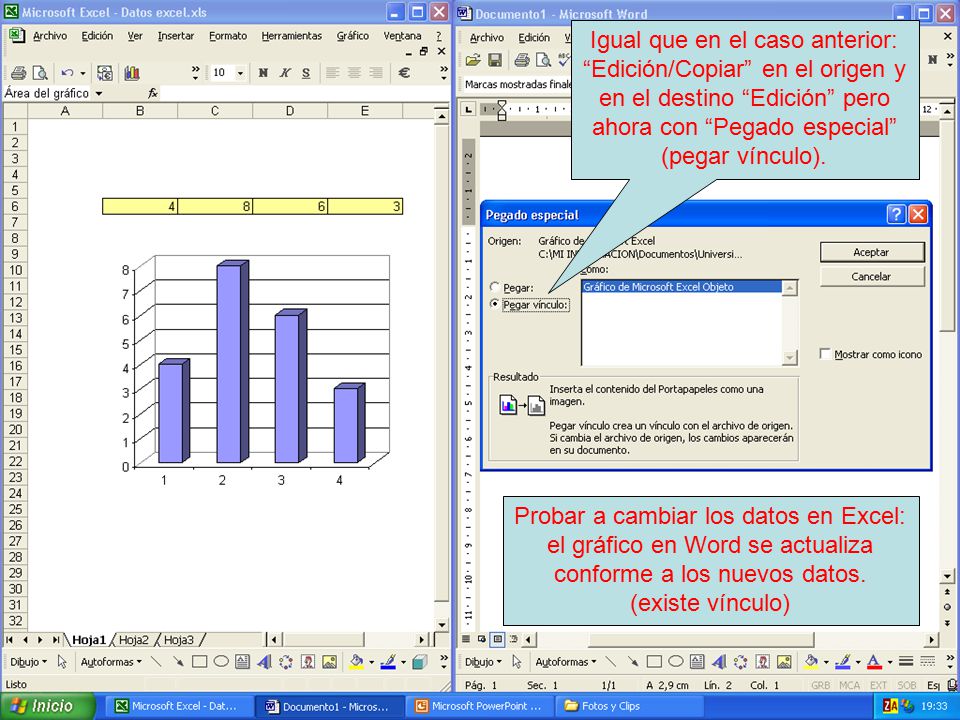
Task: Open the Autoformas menu in Excel drawing toolbar
Action: (111, 662)
